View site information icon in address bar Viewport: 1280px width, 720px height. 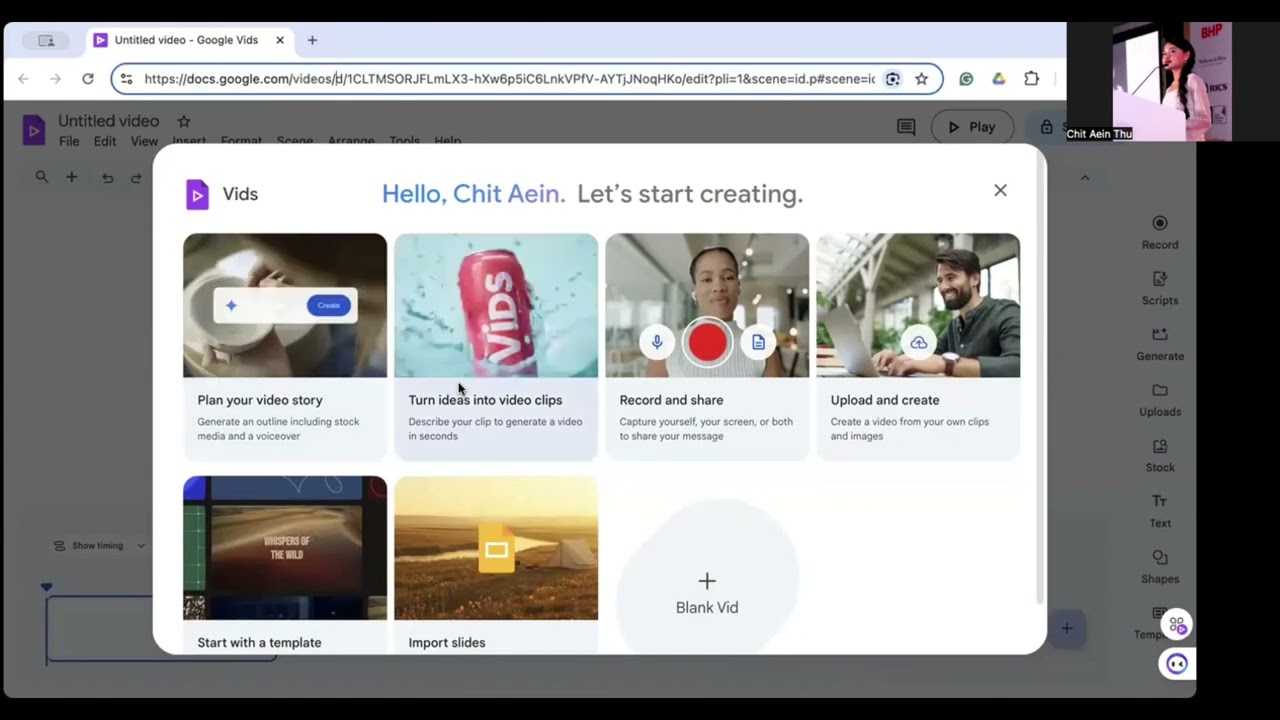pyautogui.click(x=126, y=79)
